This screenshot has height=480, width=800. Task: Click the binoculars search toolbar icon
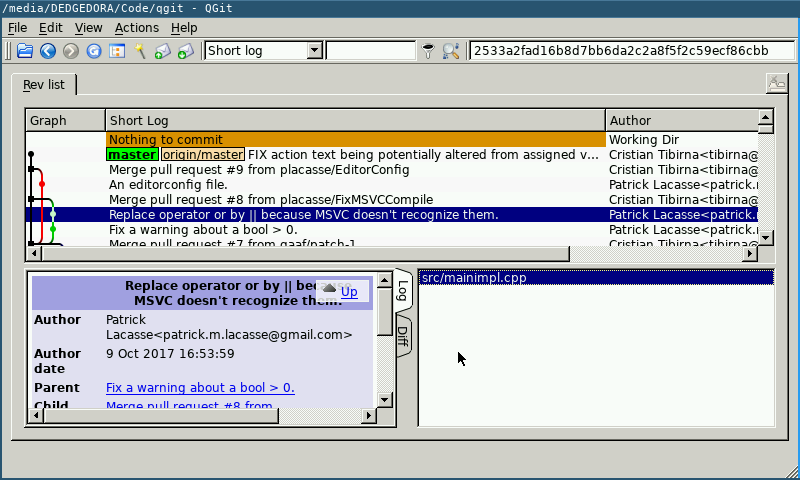click(451, 50)
